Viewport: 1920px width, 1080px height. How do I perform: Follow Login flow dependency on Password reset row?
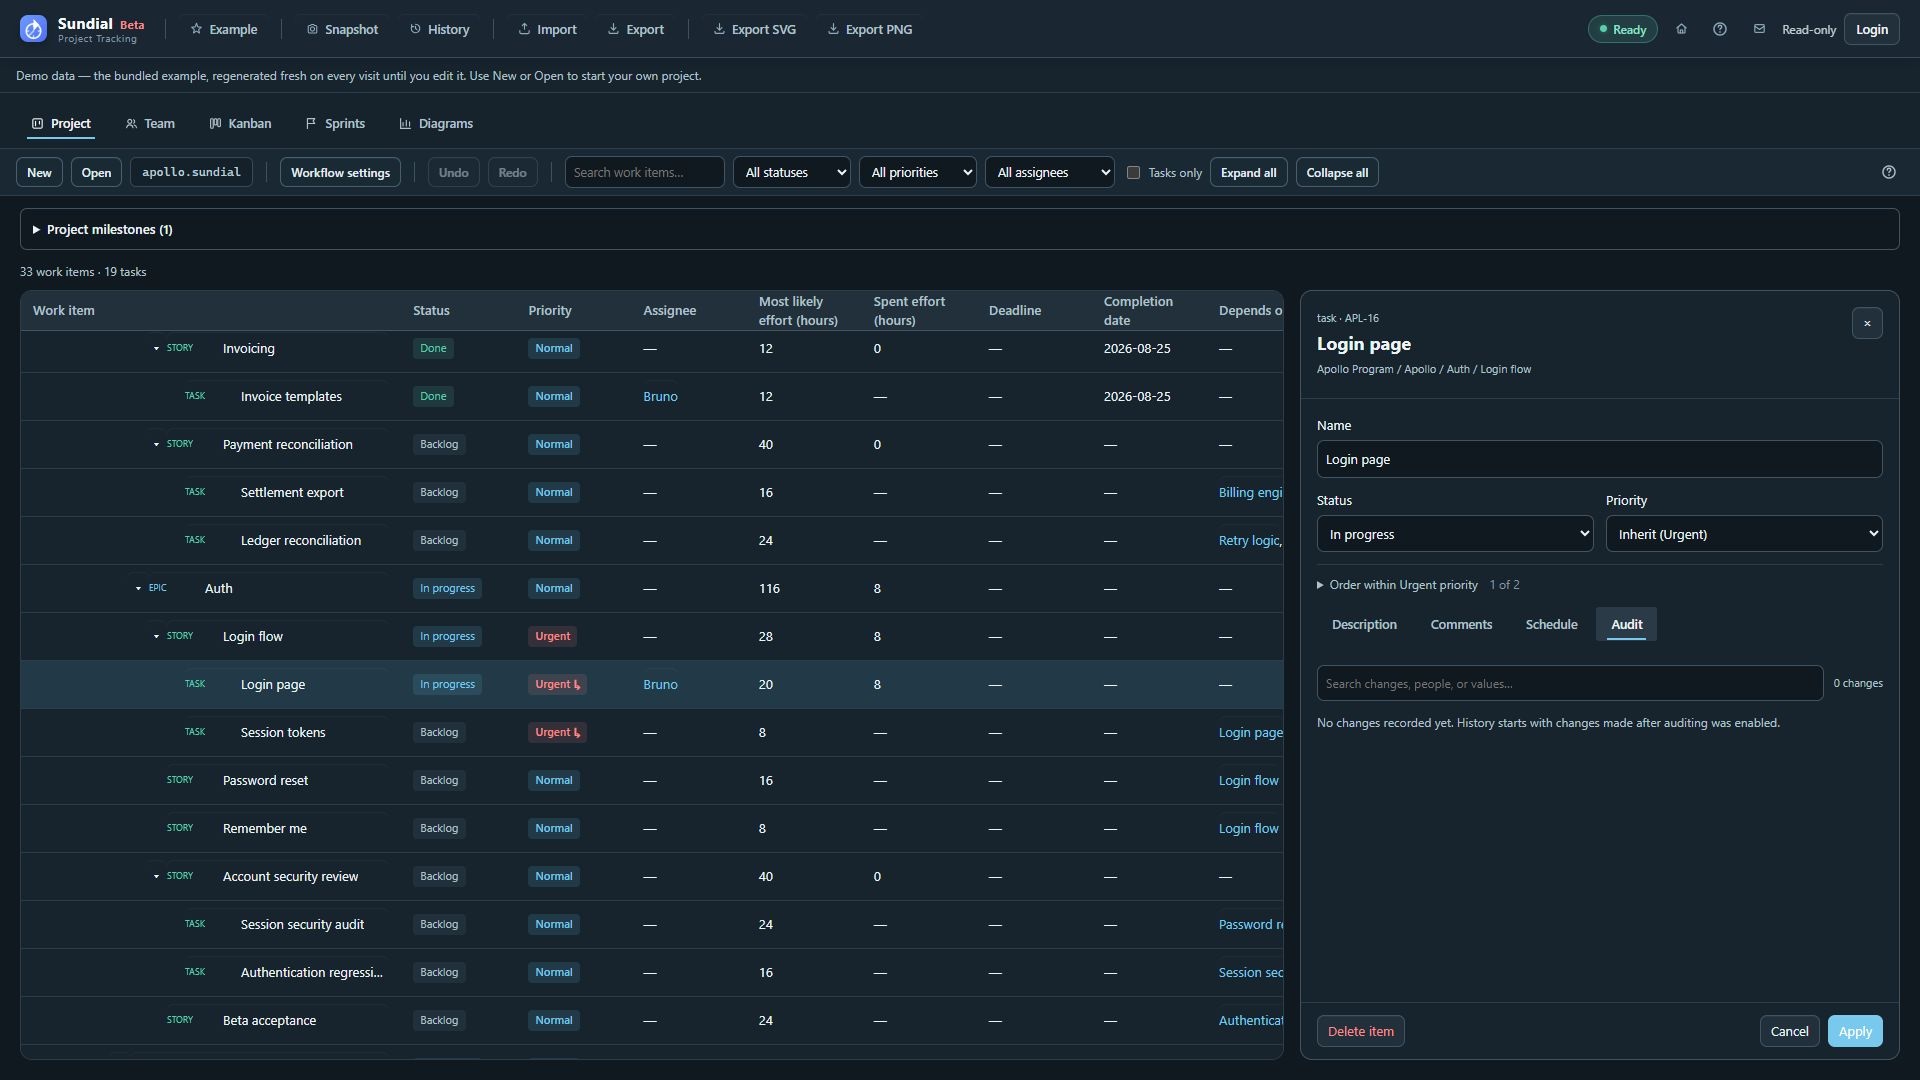click(x=1248, y=780)
